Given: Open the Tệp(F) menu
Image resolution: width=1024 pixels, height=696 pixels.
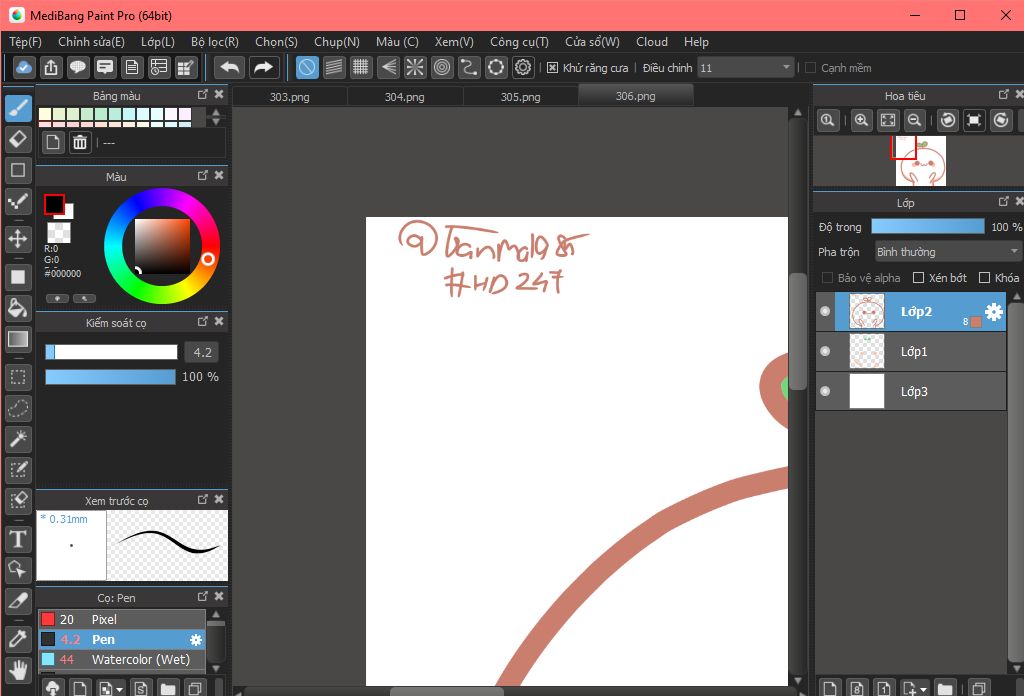Looking at the screenshot, I should [25, 42].
